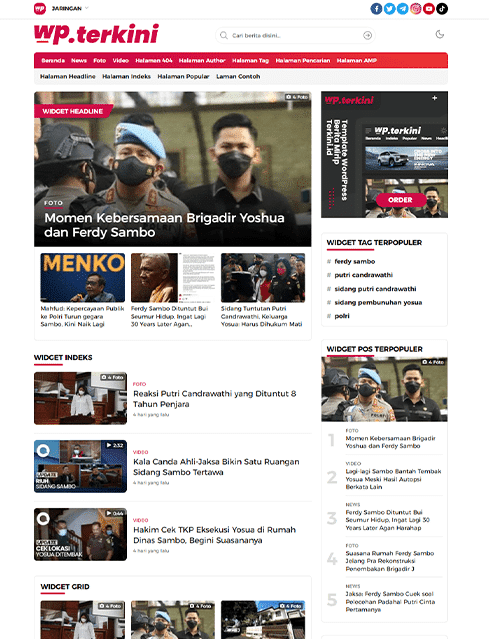Image resolution: width=489 pixels, height=639 pixels.
Task: Open the Instagram social icon
Action: pos(416,9)
